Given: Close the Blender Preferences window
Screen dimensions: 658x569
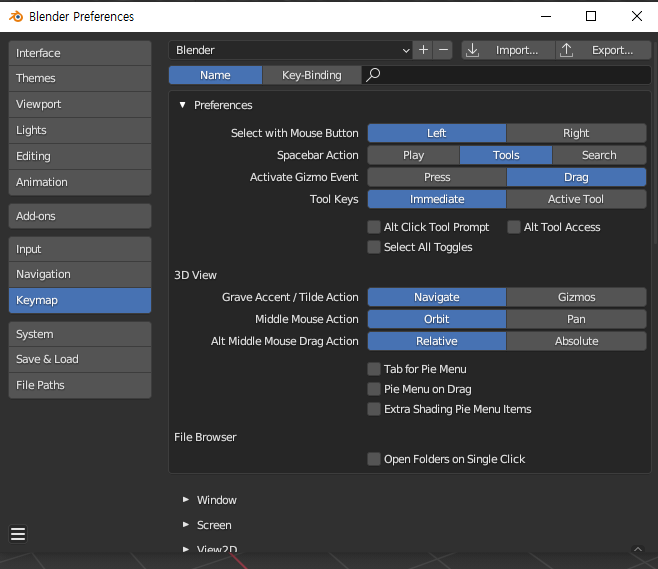Looking at the screenshot, I should tap(637, 16).
